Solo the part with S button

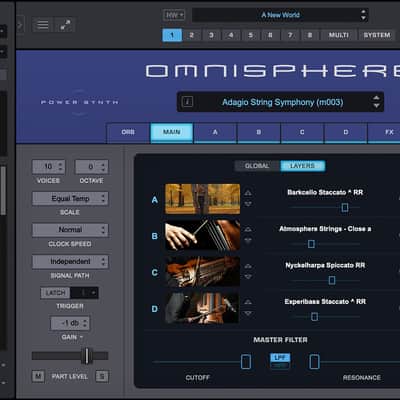tap(102, 376)
